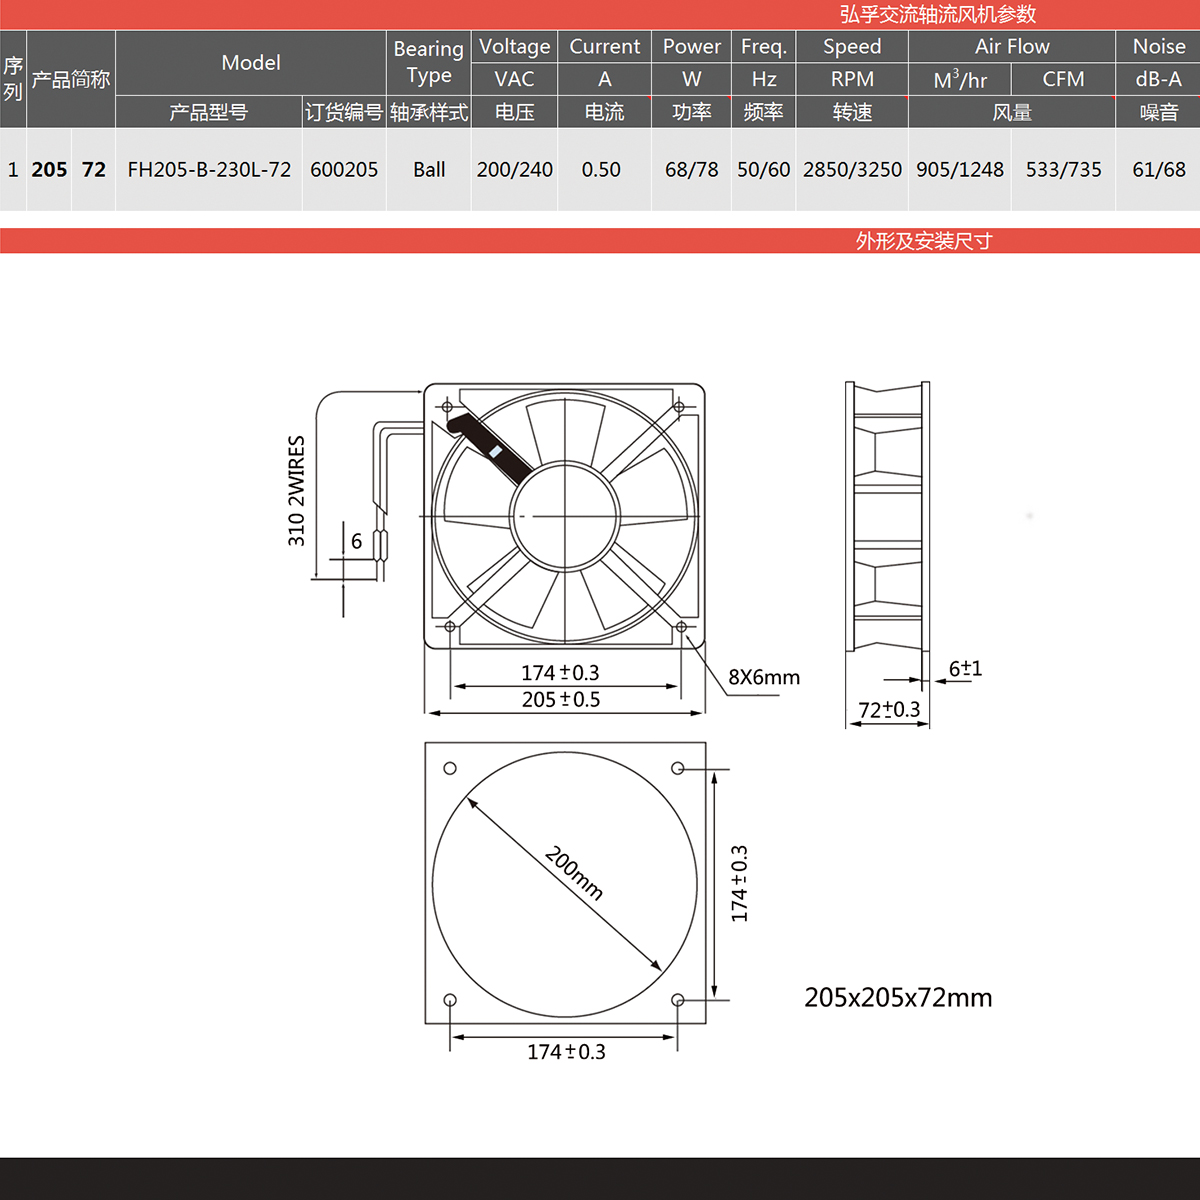The height and width of the screenshot is (1200, 1200).
Task: Select the '电压' header label
Action: pyautogui.click(x=515, y=112)
